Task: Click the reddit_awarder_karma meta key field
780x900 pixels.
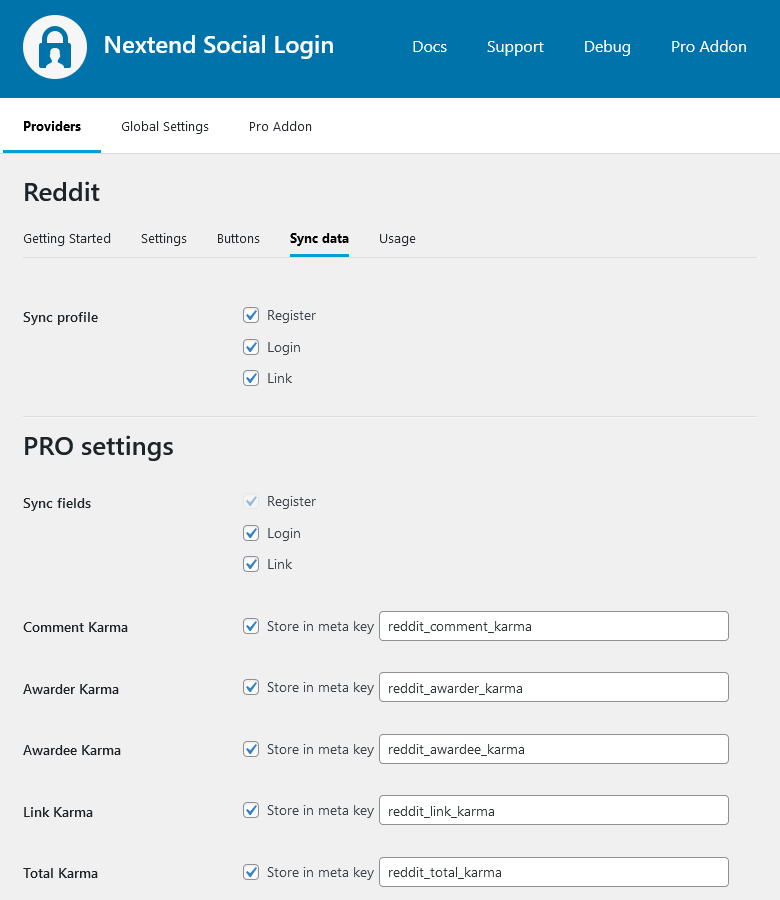Action: point(553,688)
